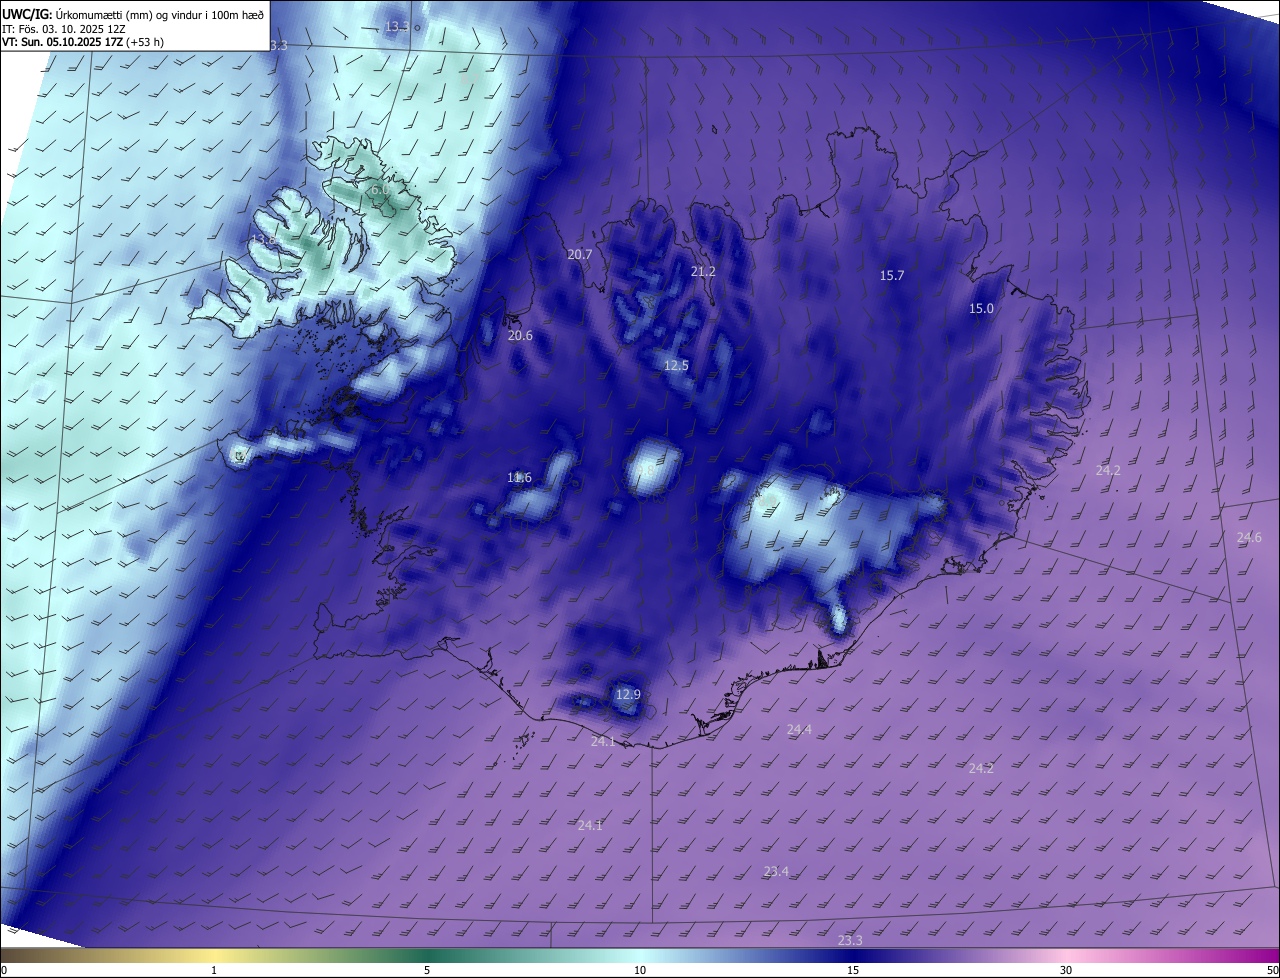Click the 13.8 value on the map
The height and width of the screenshot is (978, 1280).
coord(263,241)
